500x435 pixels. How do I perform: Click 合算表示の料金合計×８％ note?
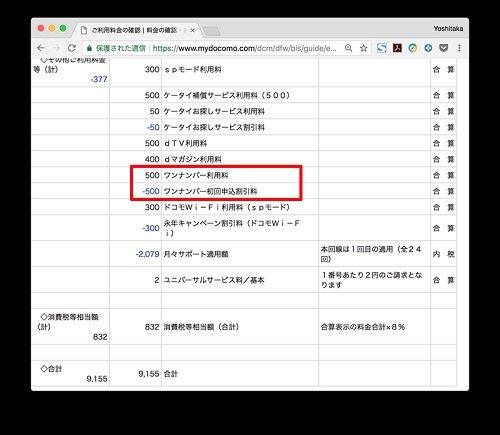(x=363, y=327)
